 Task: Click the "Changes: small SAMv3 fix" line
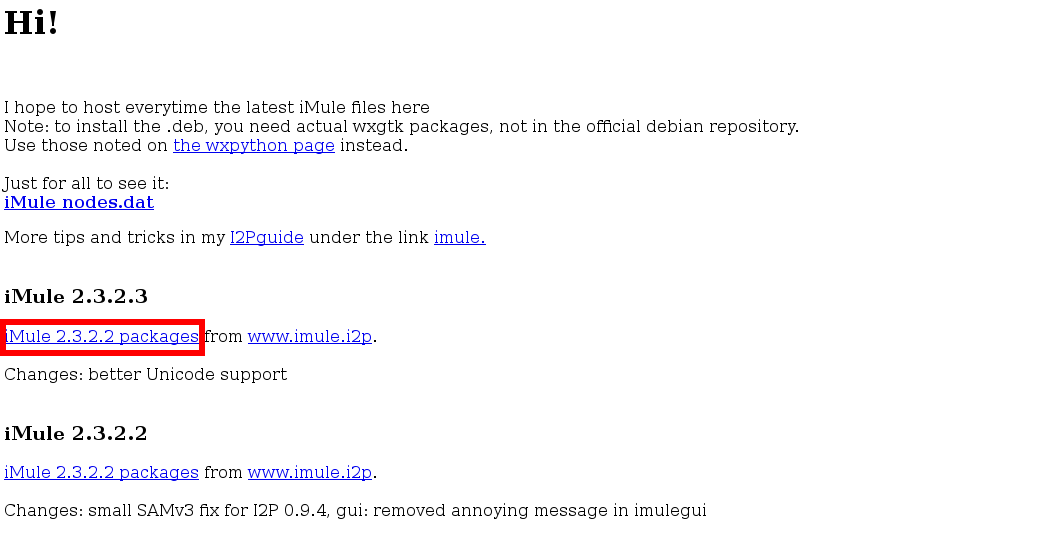[x=355, y=511]
